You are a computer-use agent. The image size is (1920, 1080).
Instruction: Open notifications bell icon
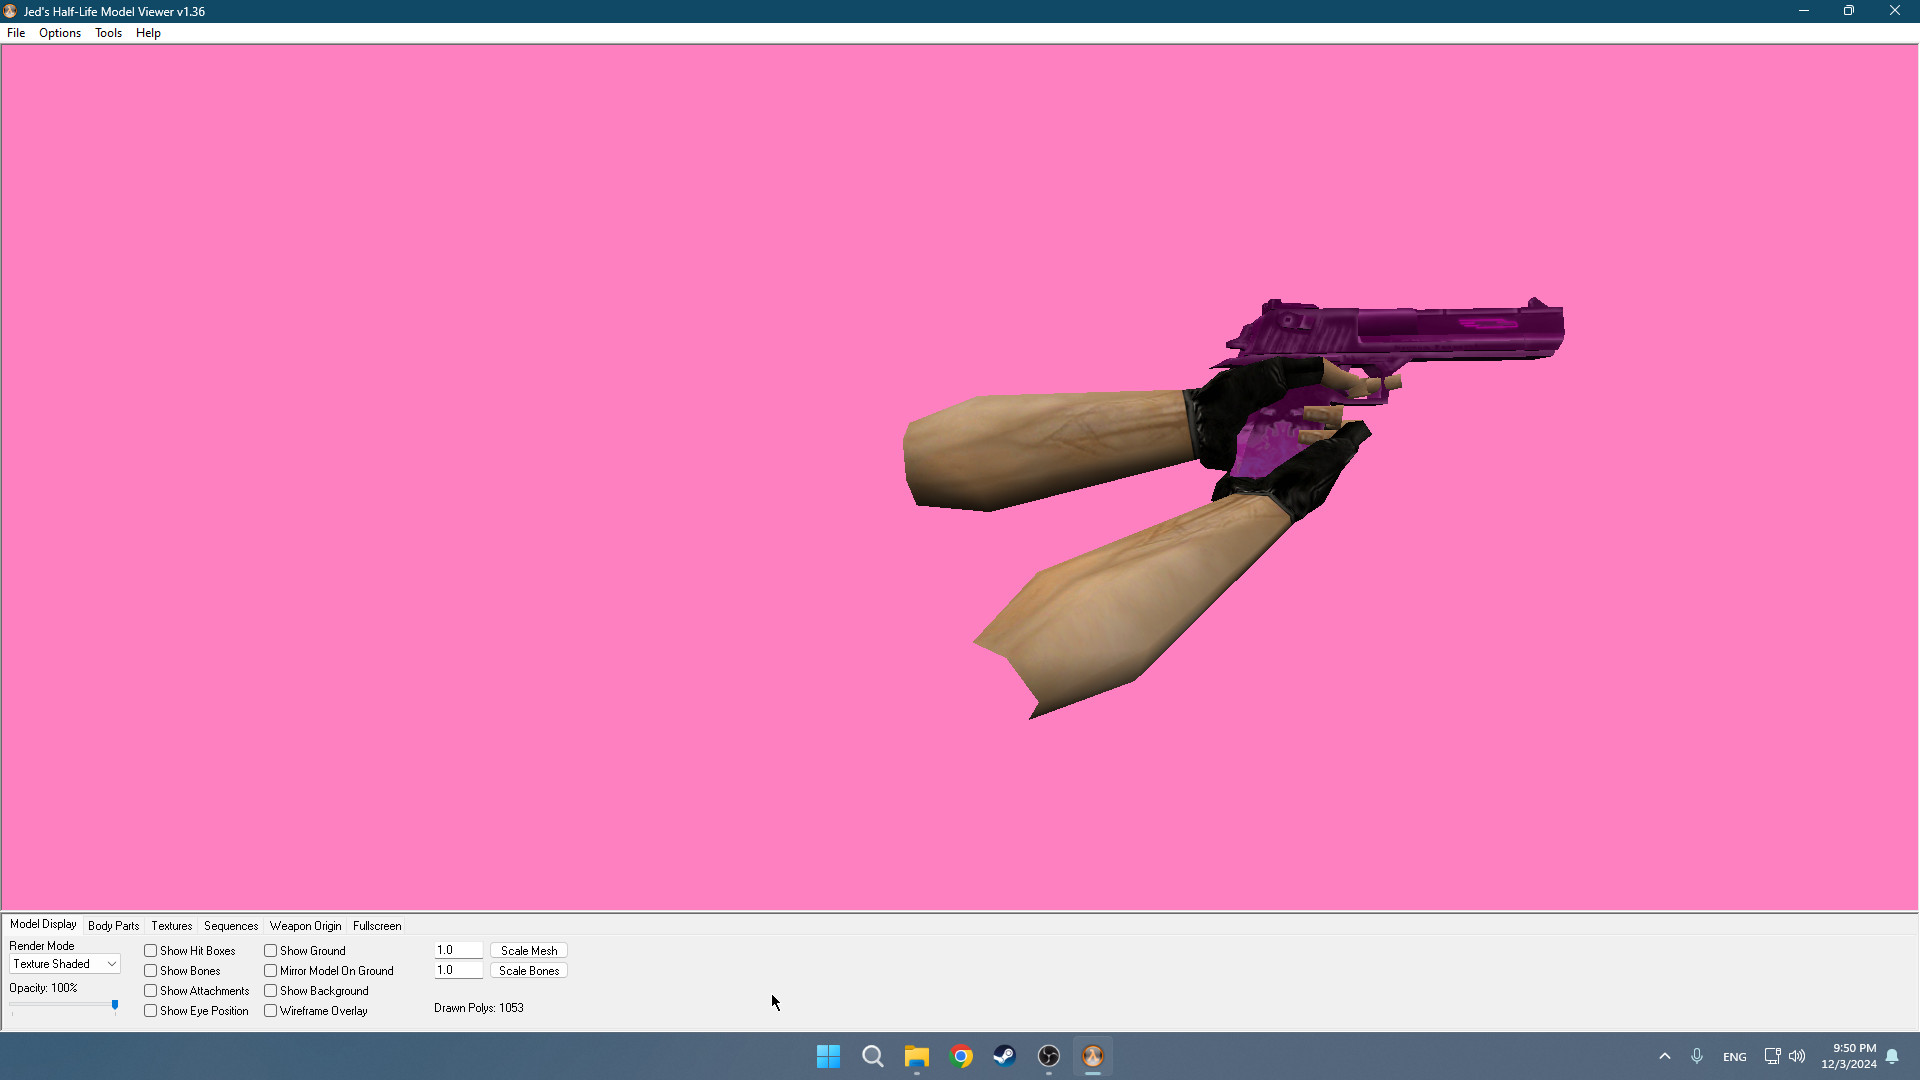click(1892, 1056)
